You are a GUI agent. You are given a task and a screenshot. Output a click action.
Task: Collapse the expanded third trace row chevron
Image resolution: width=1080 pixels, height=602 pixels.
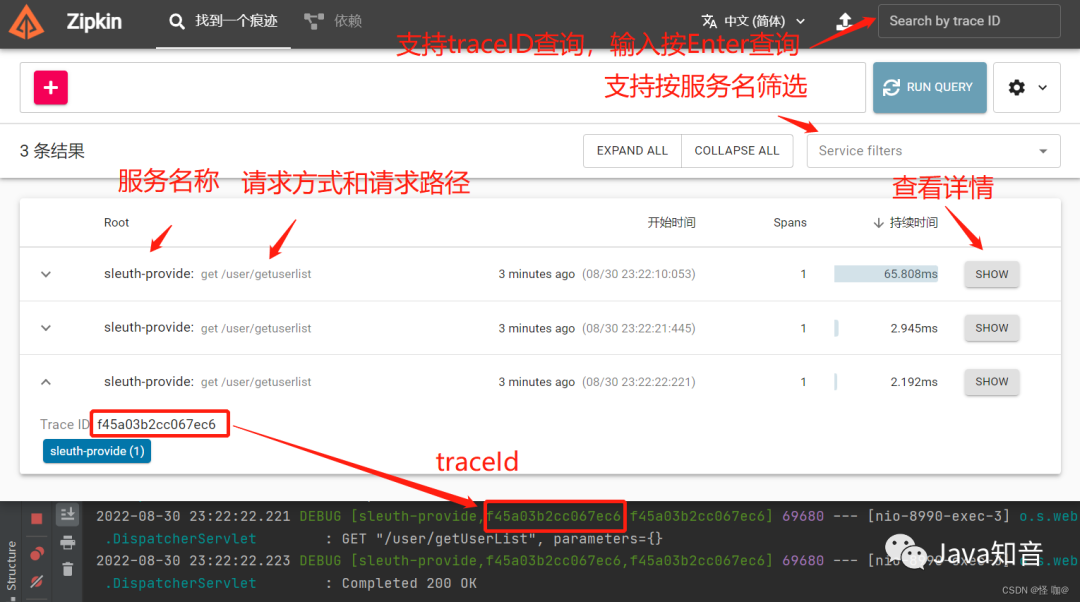tap(45, 381)
